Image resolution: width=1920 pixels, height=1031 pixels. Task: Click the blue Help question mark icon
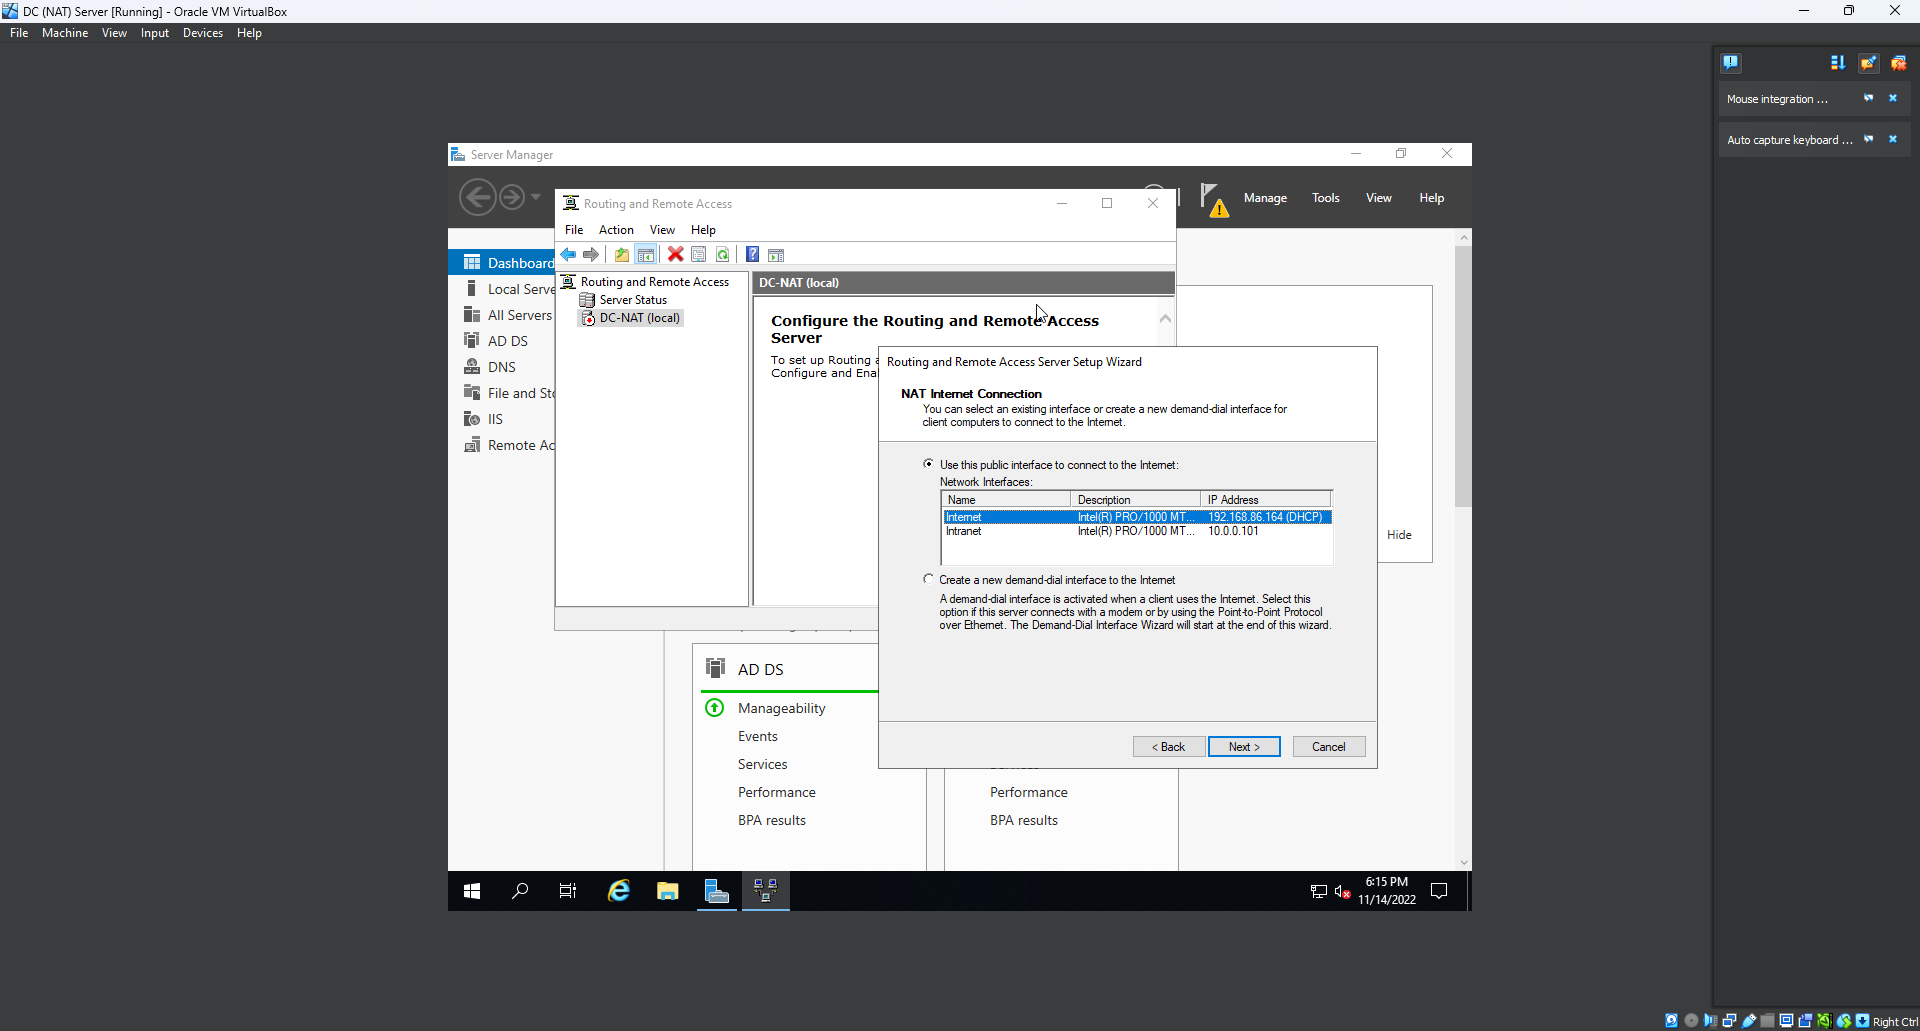(x=752, y=255)
